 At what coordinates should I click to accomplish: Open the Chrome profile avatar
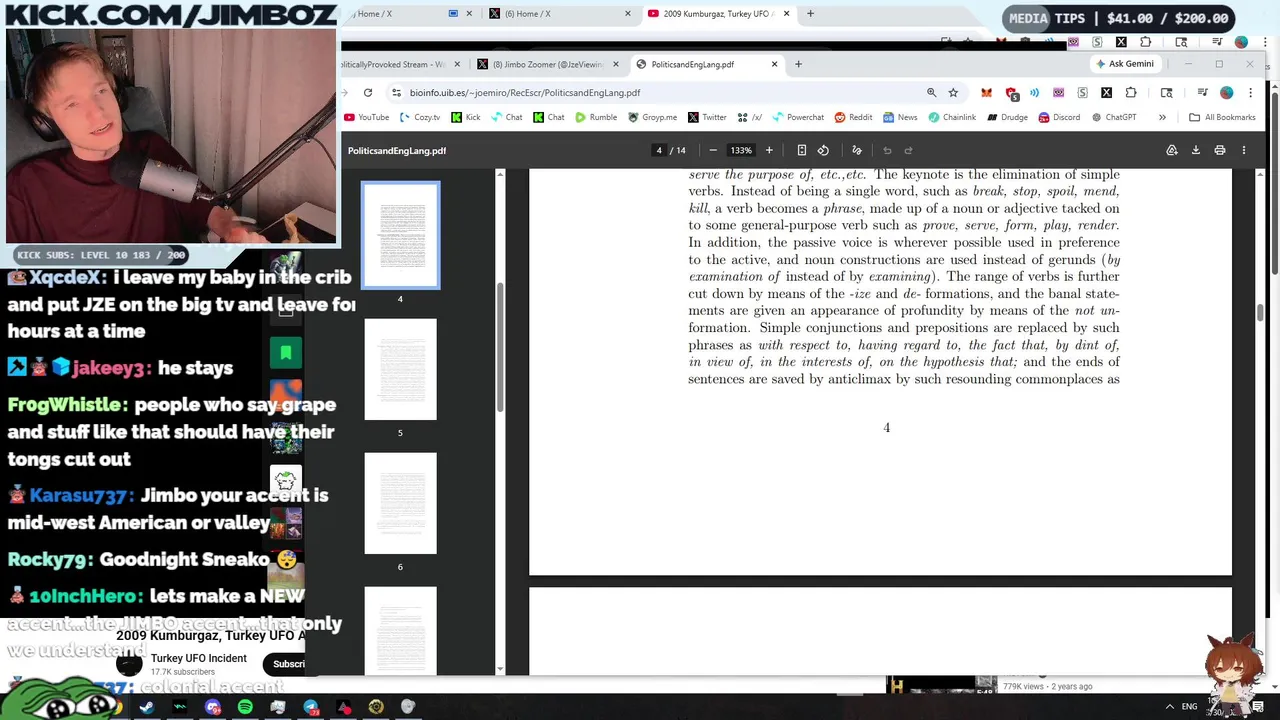pos(1226,93)
